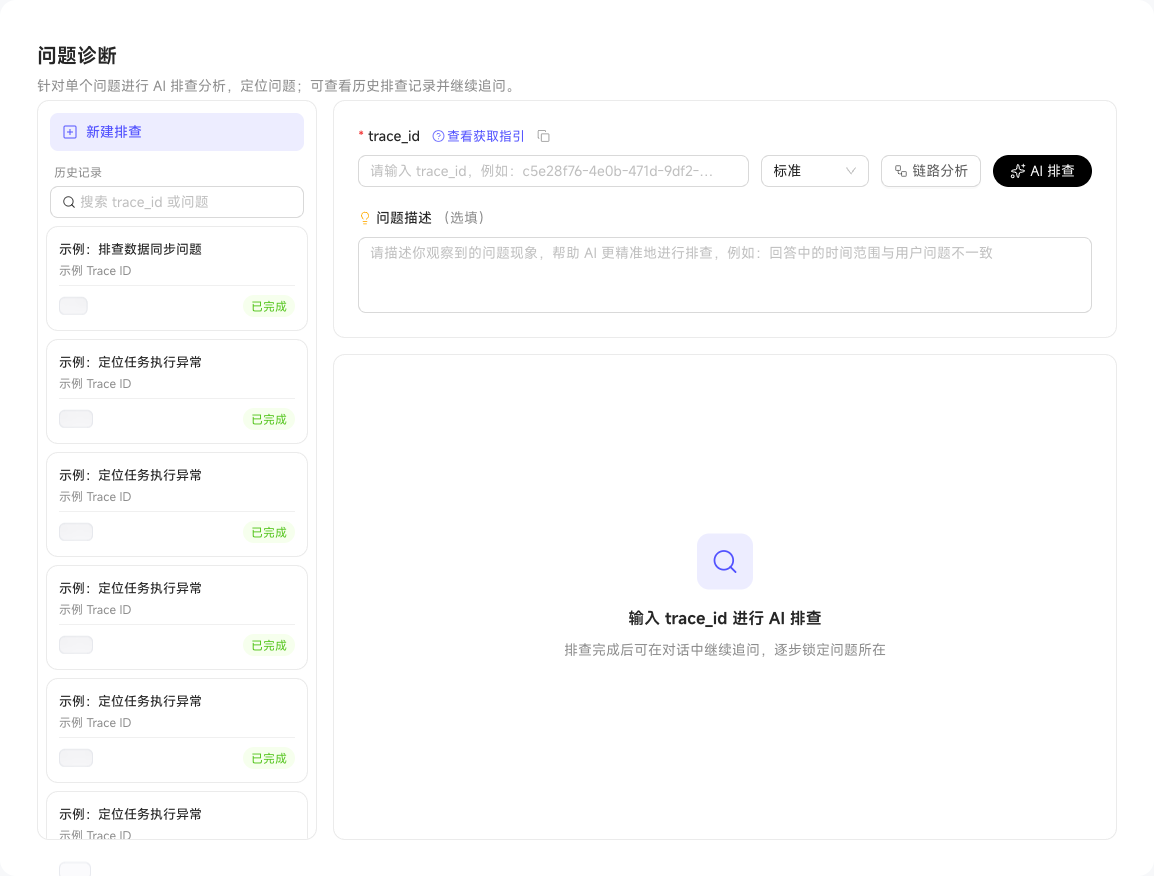Open the 查看获取指引 link text

tap(486, 136)
